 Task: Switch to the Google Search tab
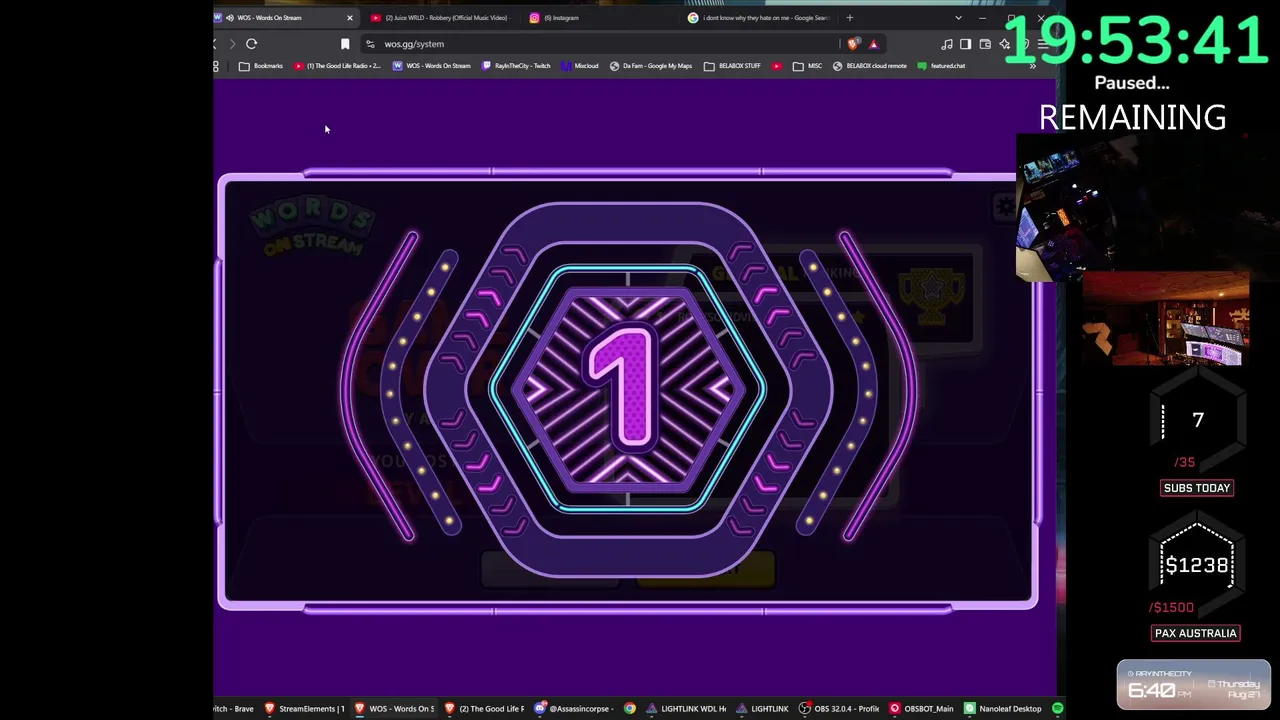tap(760, 17)
